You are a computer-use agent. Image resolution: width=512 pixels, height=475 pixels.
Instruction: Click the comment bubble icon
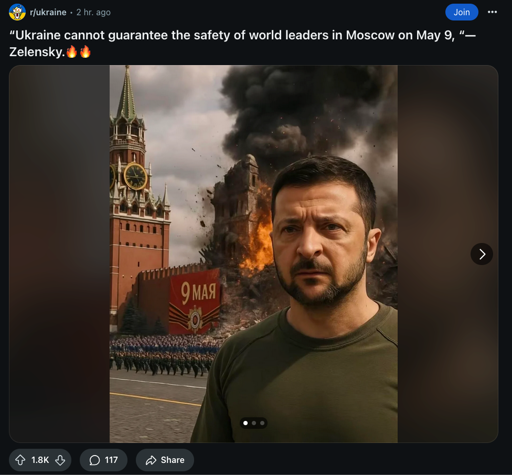pyautogui.click(x=94, y=460)
